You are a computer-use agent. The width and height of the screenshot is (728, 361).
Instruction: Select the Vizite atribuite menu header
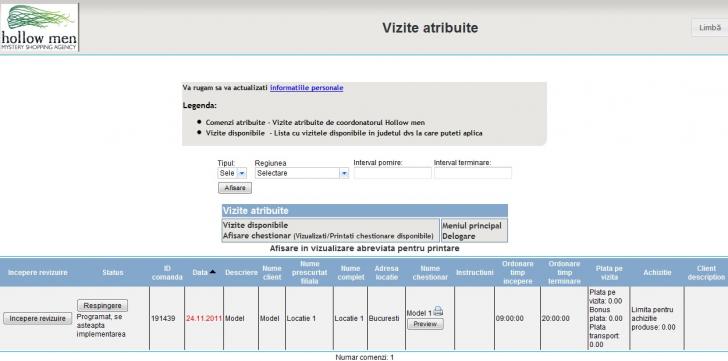click(x=364, y=211)
